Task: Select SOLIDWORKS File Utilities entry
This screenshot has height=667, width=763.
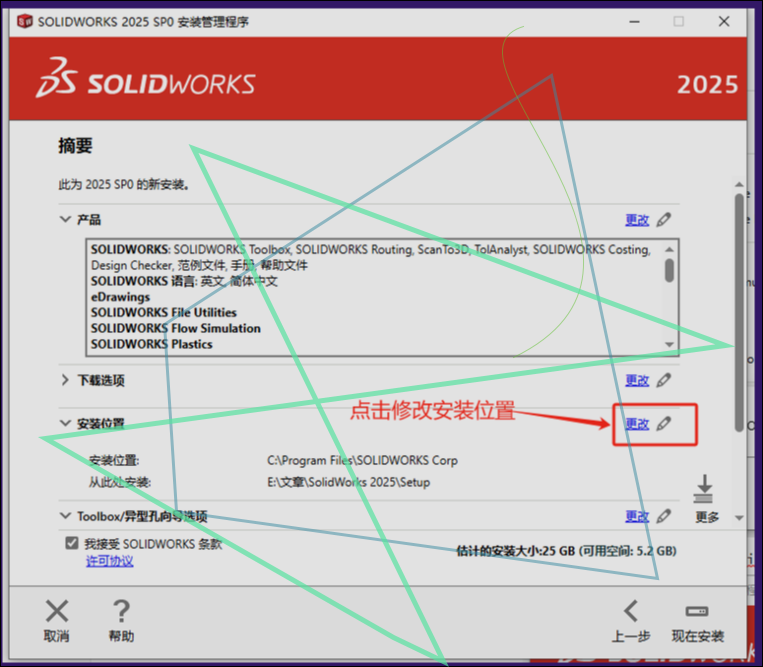Action: pyautogui.click(x=164, y=312)
